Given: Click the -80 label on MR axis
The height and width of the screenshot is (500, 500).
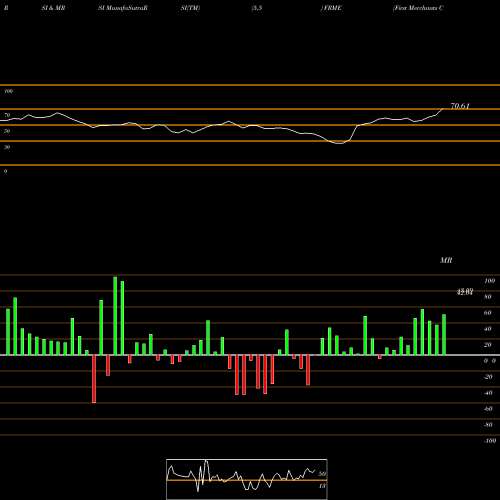Looking at the screenshot, I should [488, 425].
